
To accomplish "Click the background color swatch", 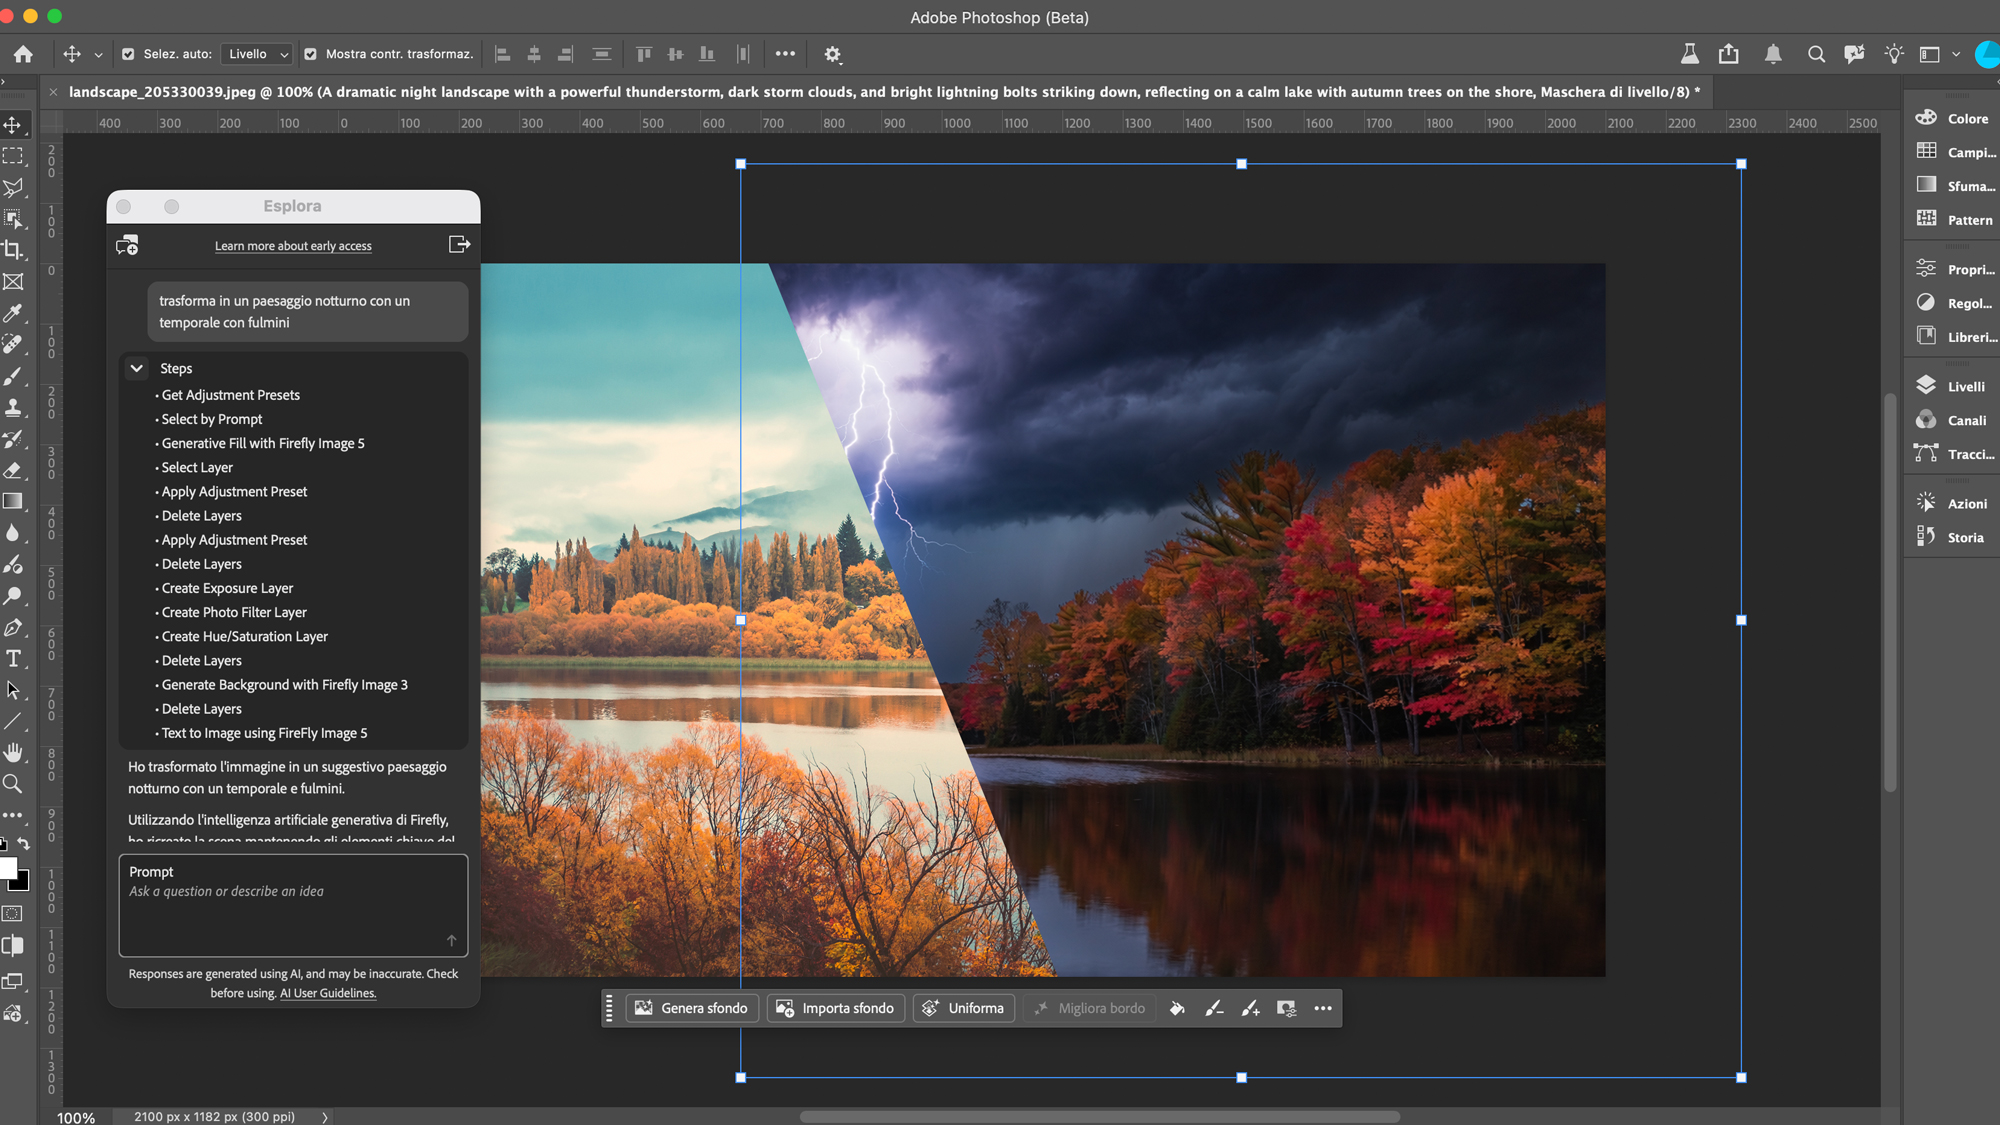I will click(22, 883).
